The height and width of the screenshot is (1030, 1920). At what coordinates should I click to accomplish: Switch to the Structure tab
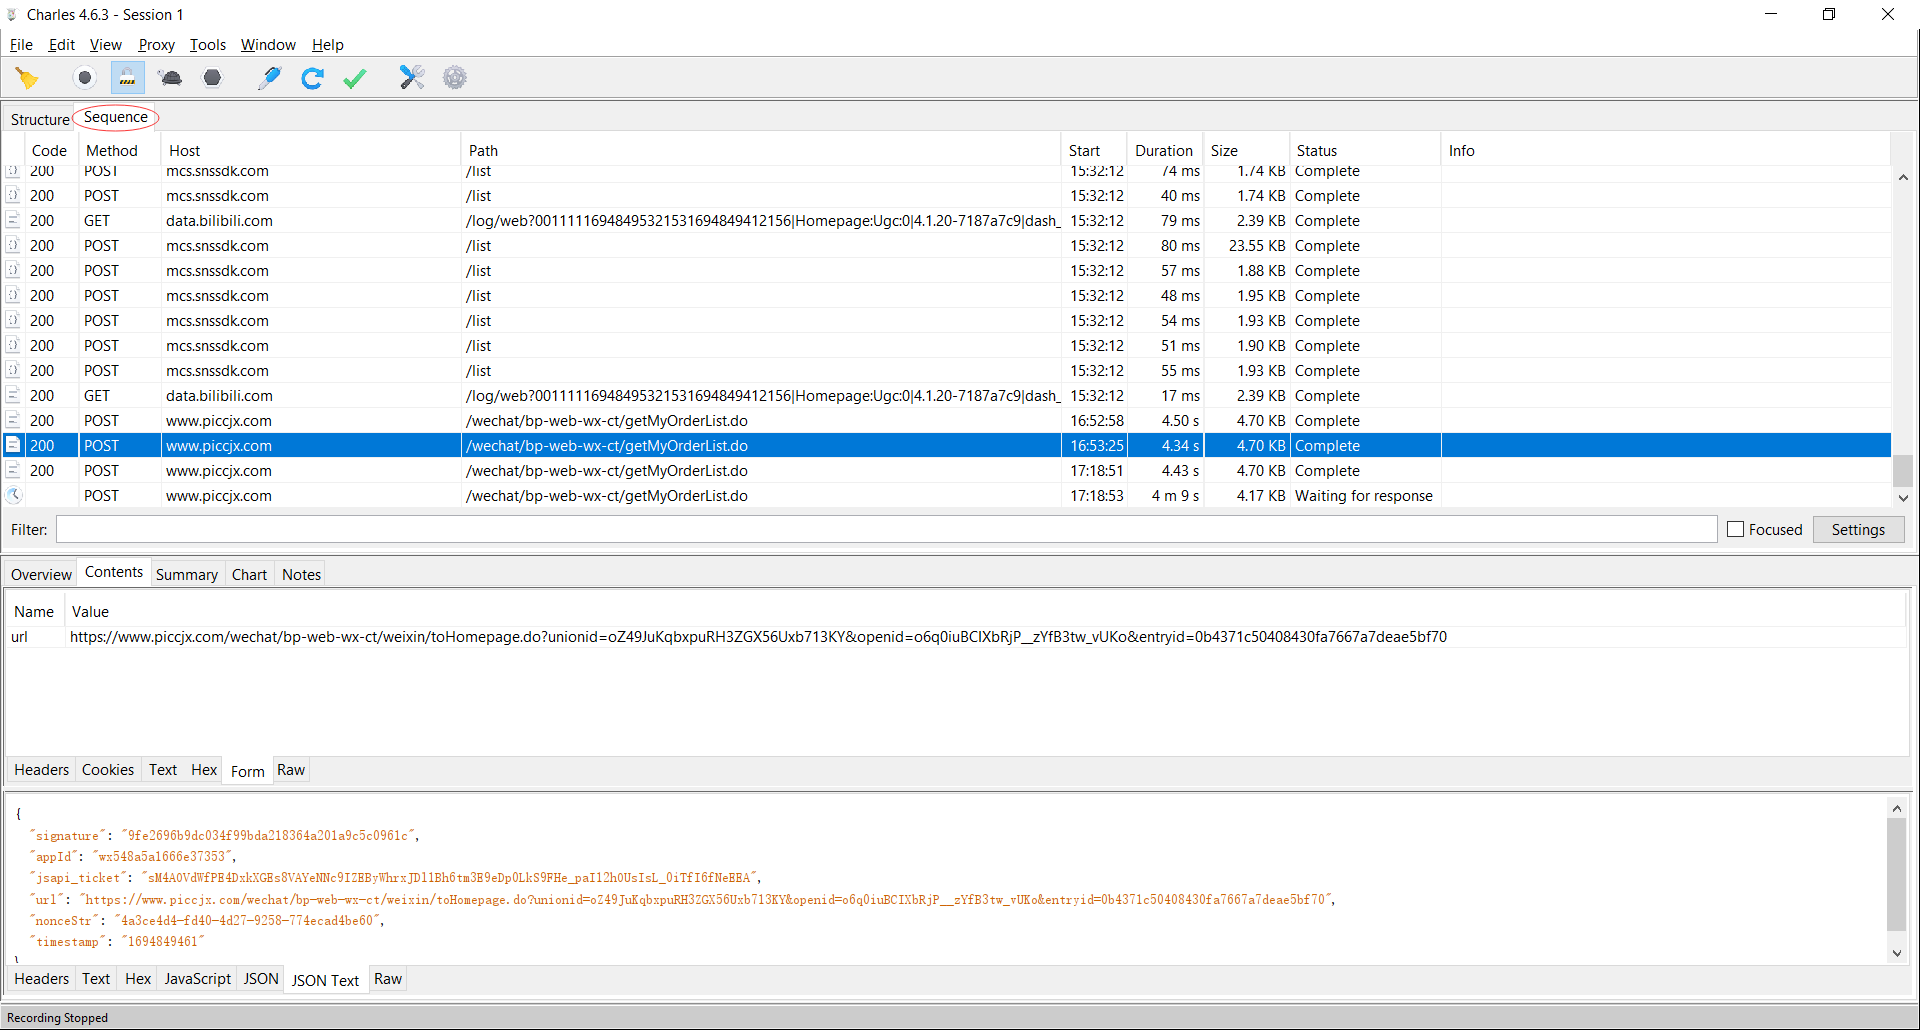40,119
